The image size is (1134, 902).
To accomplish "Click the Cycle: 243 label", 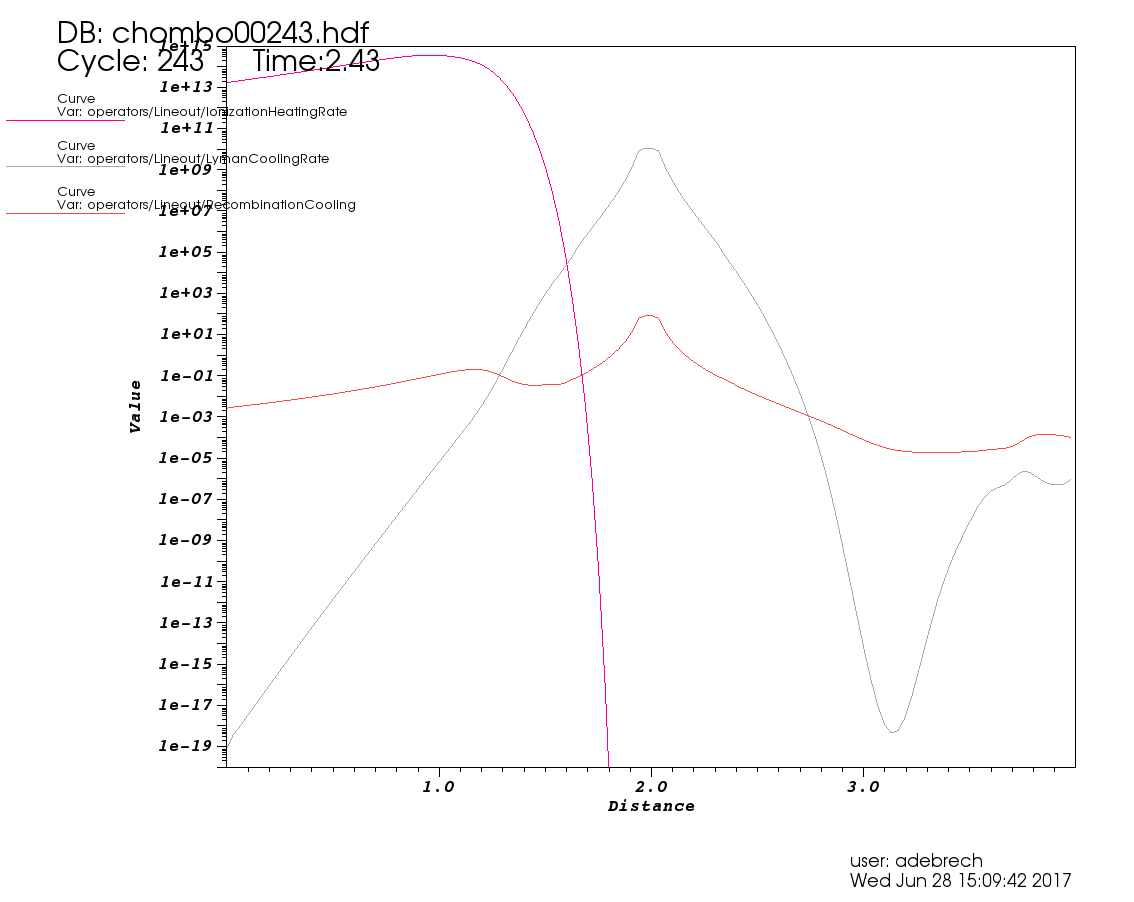I will pos(130,61).
